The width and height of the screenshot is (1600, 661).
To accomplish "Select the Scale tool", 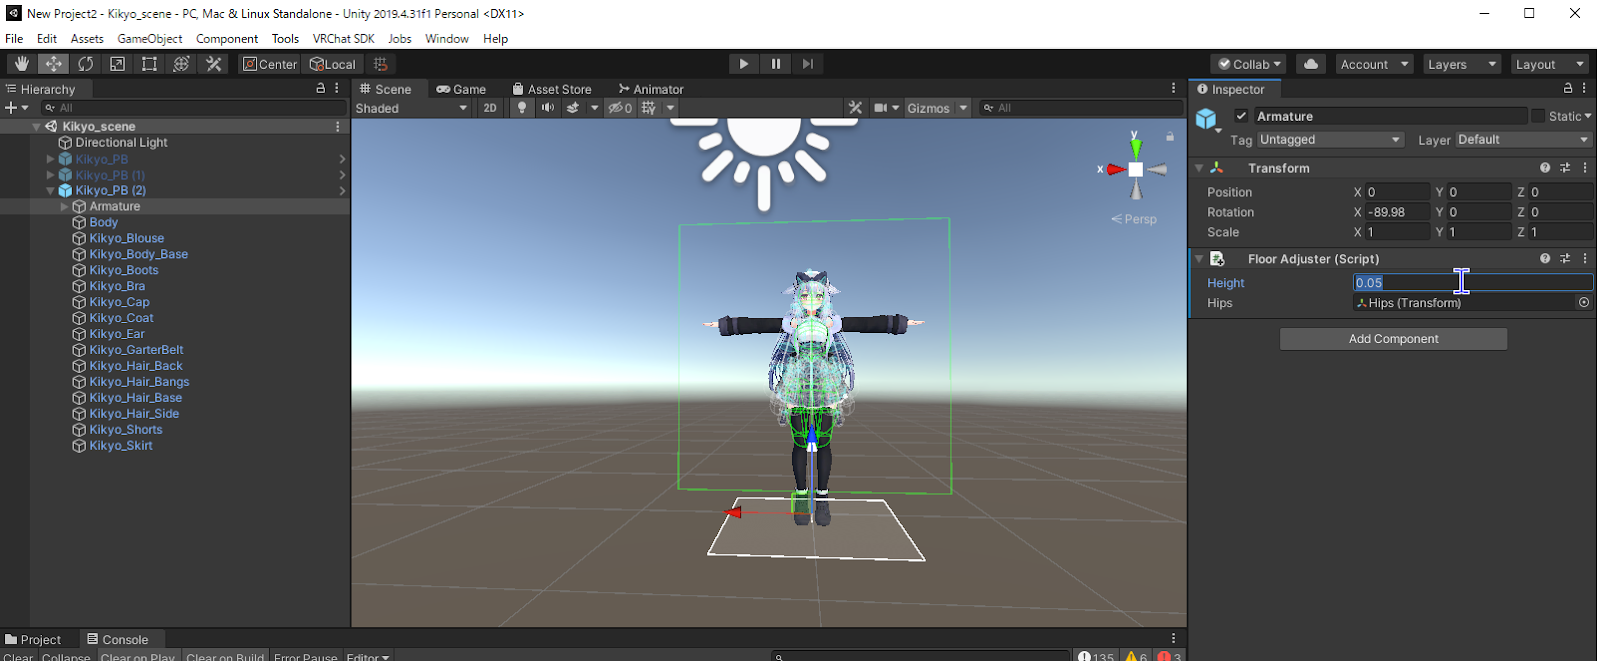I will pyautogui.click(x=117, y=64).
